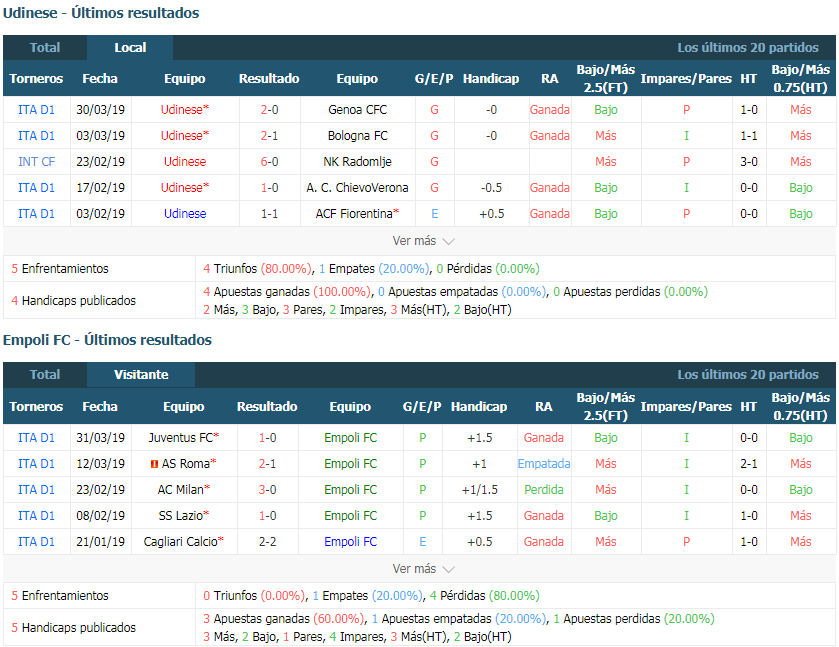Click SS Lazio team name
Image resolution: width=839 pixels, height=647 pixels.
click(181, 516)
